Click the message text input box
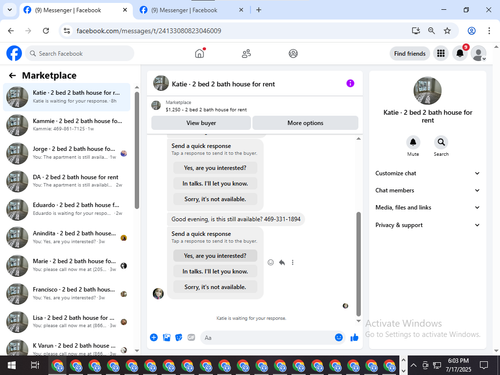The height and width of the screenshot is (375, 500). pyautogui.click(x=273, y=337)
